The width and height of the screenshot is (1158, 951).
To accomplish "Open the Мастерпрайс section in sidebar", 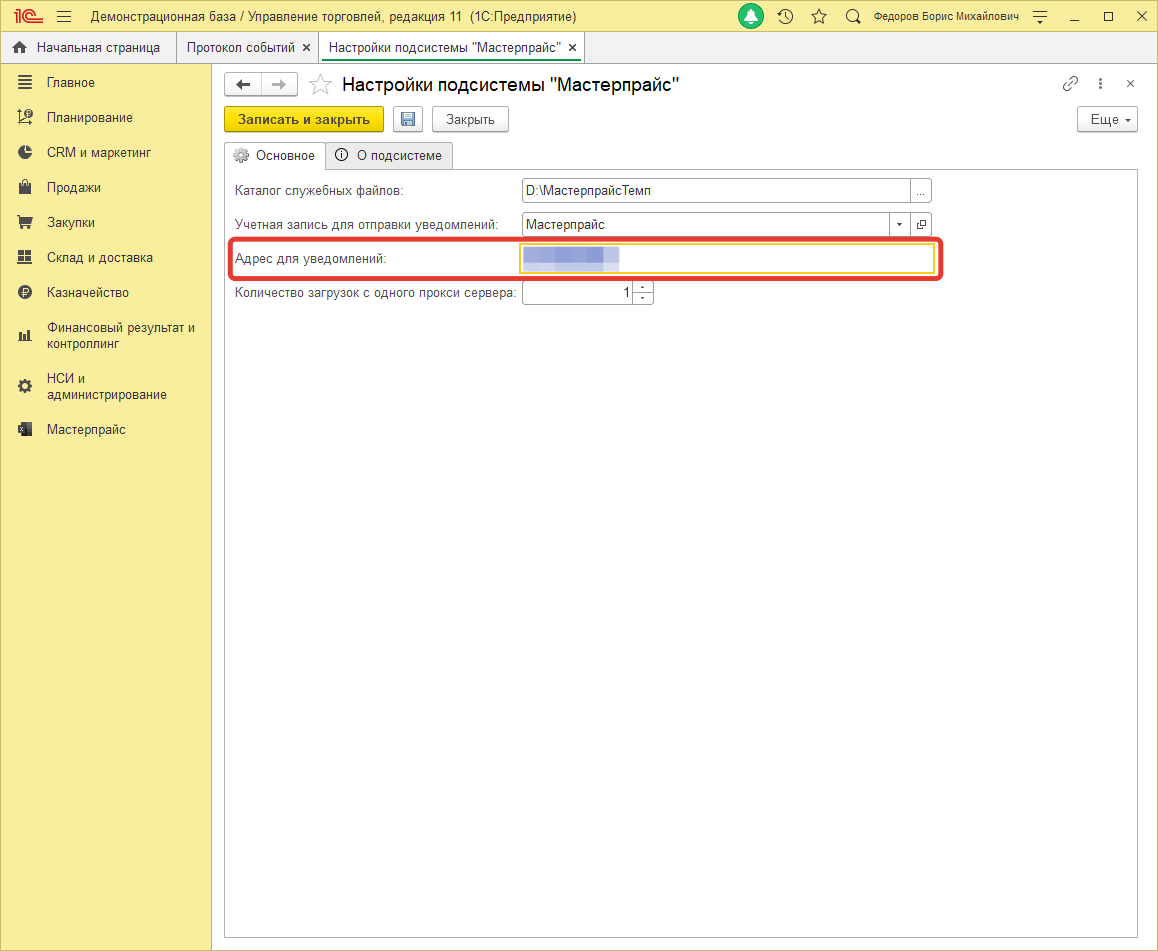I will tap(86, 430).
